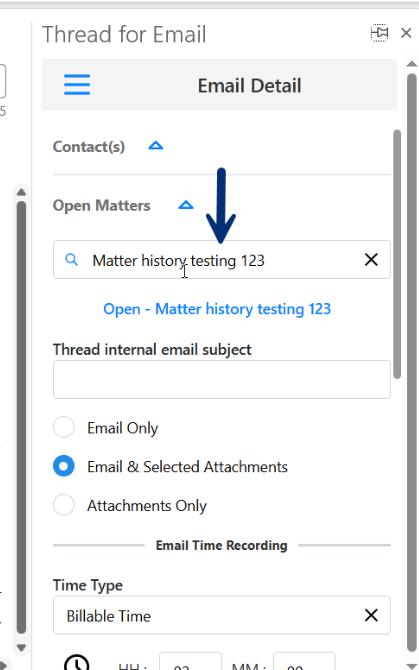This screenshot has height=670, width=419.
Task: Click the search magnifier icon in matter field
Action: (71, 259)
